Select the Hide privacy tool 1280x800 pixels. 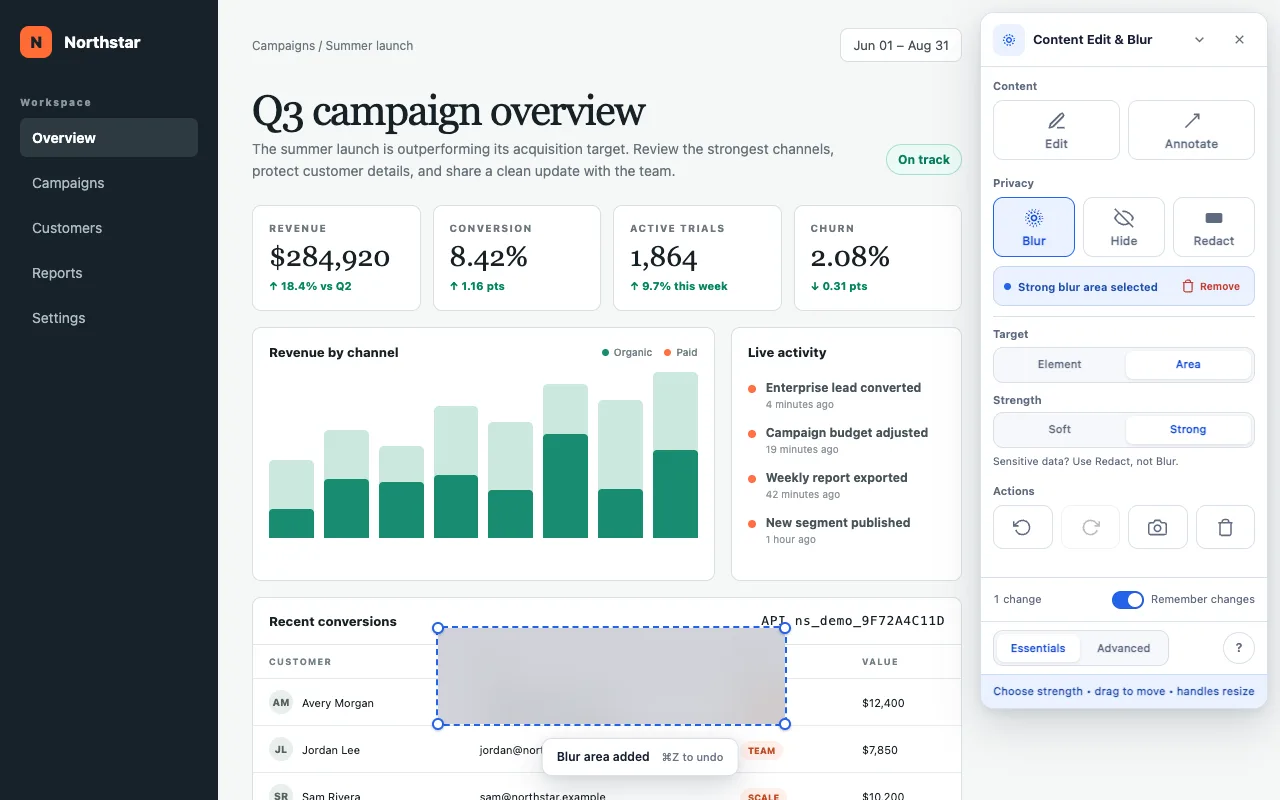pos(1124,227)
